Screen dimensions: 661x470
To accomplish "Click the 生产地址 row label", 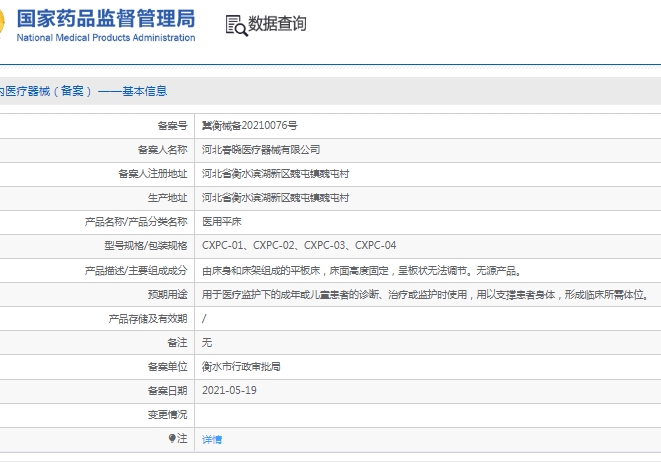I will click(167, 198).
